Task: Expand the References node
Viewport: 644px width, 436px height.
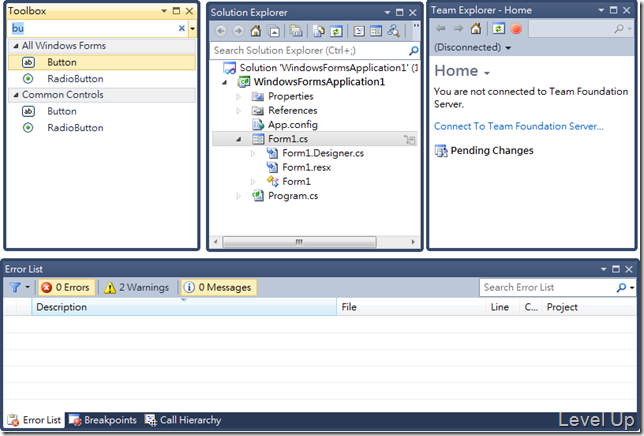Action: click(239, 111)
